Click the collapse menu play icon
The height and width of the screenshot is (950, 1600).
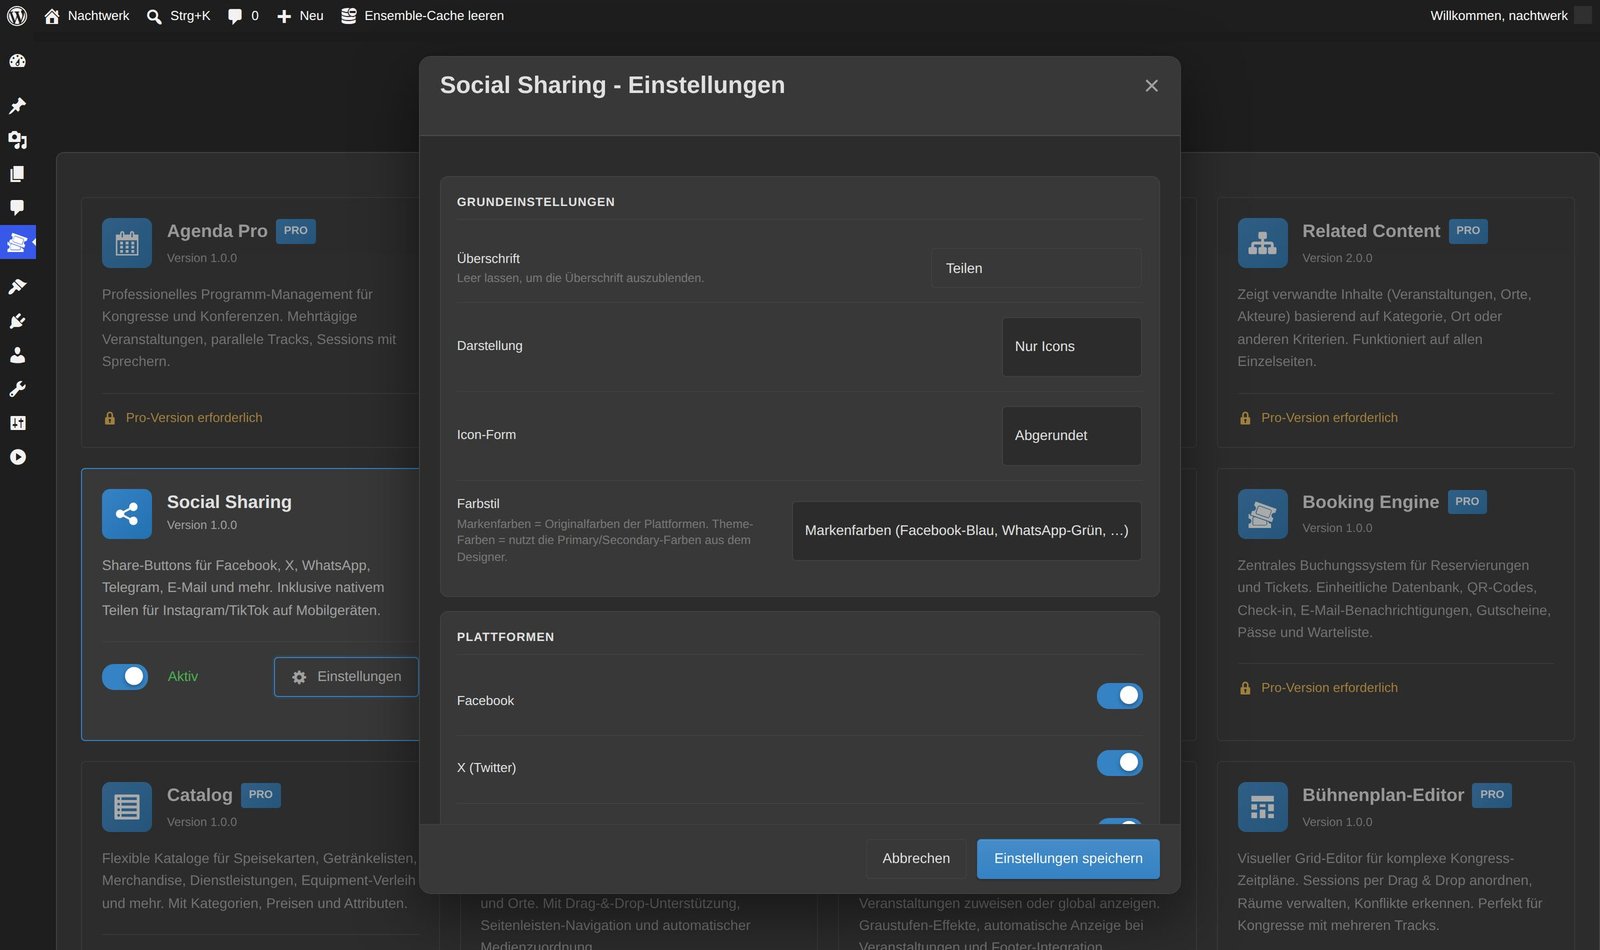tap(17, 457)
